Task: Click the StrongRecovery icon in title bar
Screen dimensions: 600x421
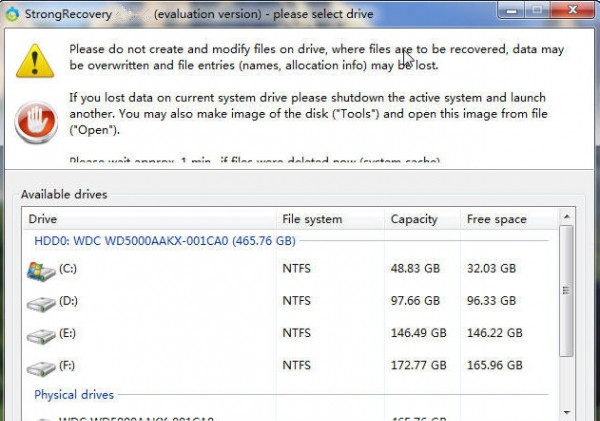Action: [x=12, y=13]
